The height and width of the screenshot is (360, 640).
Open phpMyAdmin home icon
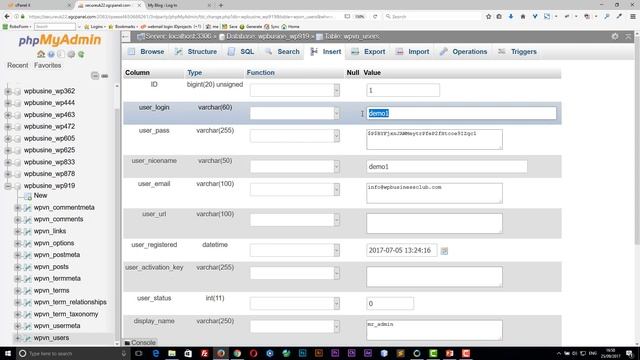[41, 54]
